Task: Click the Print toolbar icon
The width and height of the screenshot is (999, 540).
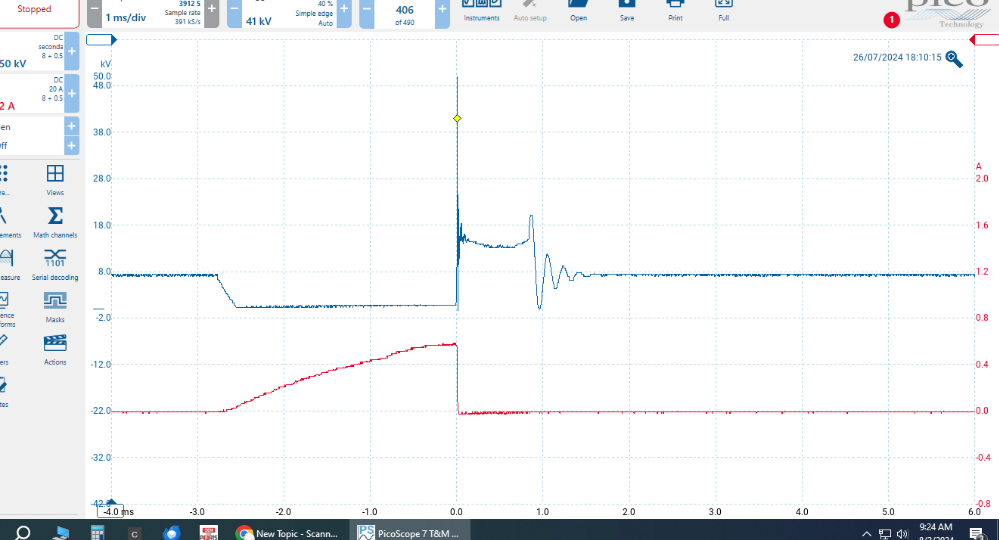Action: coord(675,10)
